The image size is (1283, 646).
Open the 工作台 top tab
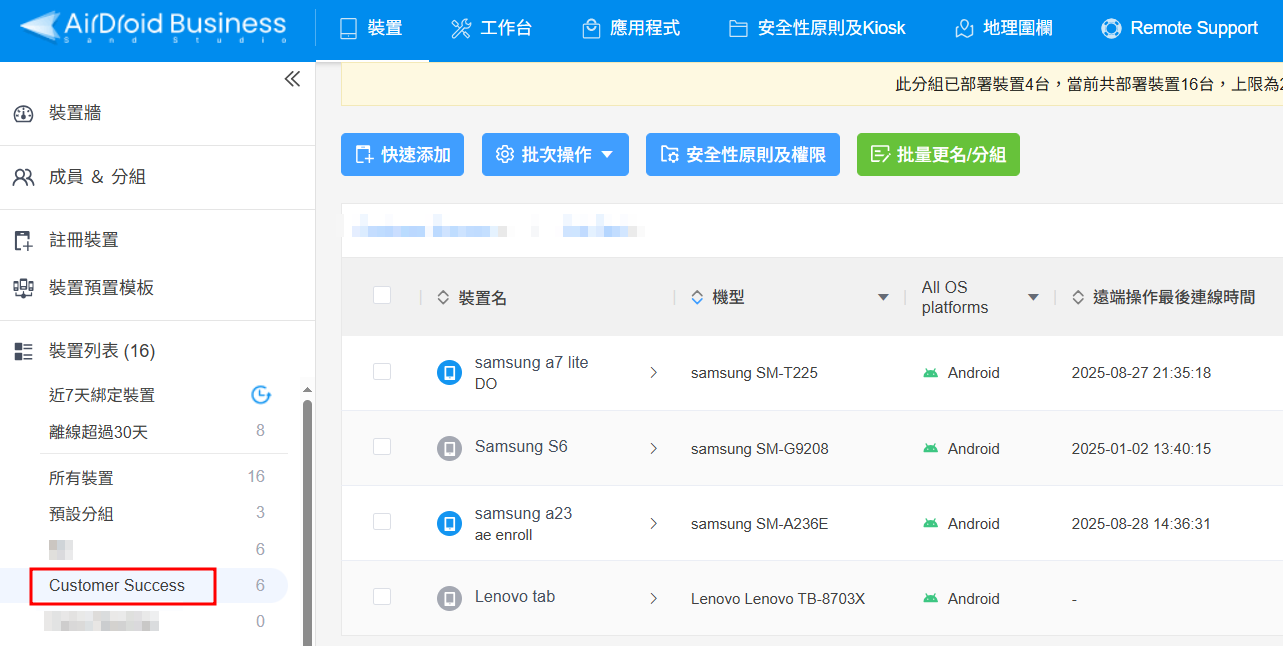click(x=491, y=28)
